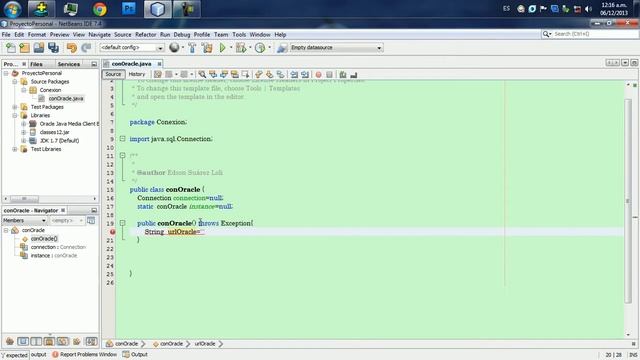The width and height of the screenshot is (640, 360).
Task: Open the Refactor menu
Action: 146,35
